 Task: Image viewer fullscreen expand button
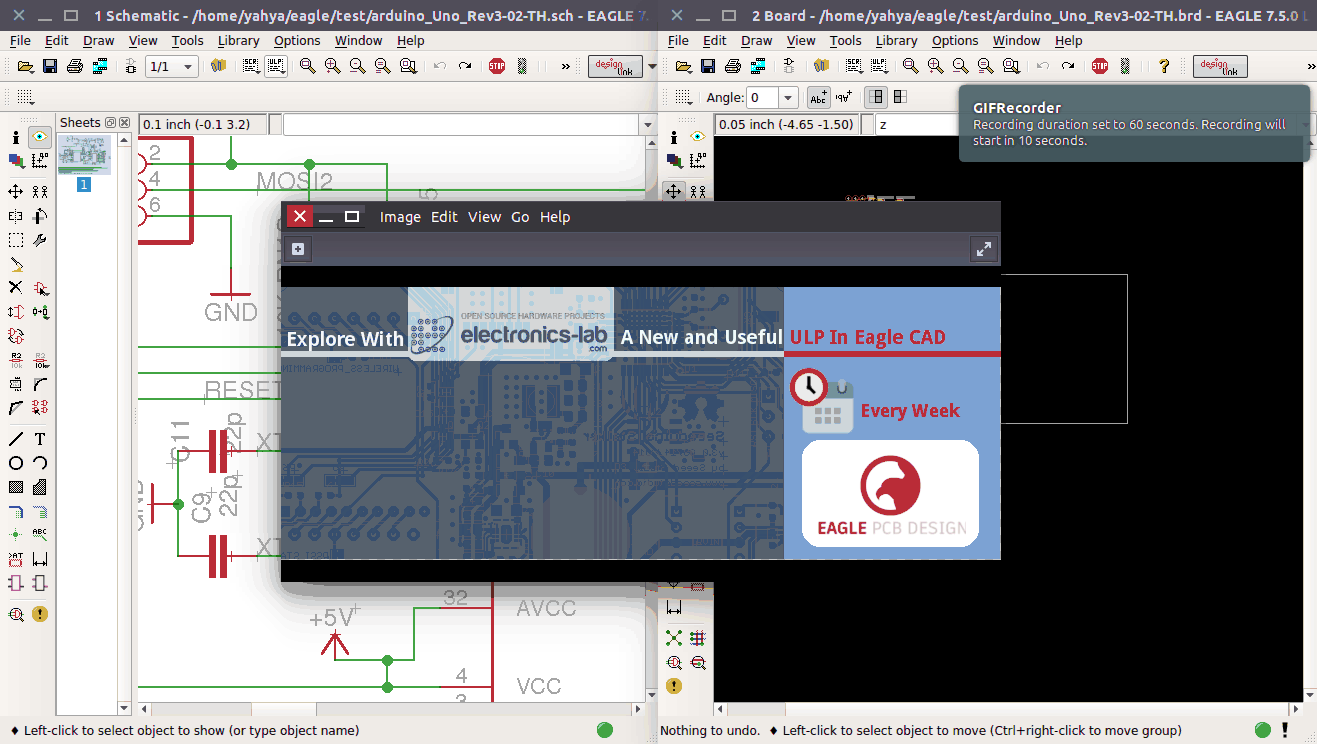(984, 249)
